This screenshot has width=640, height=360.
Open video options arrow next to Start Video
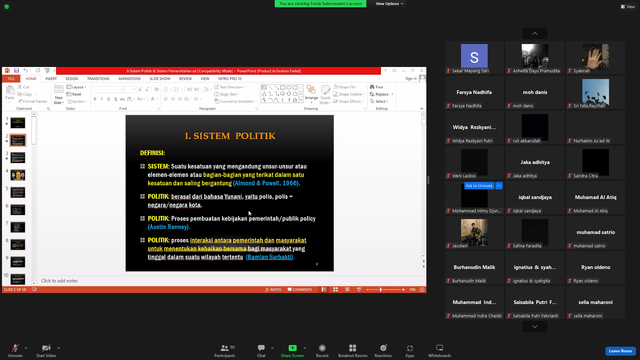pos(58,348)
